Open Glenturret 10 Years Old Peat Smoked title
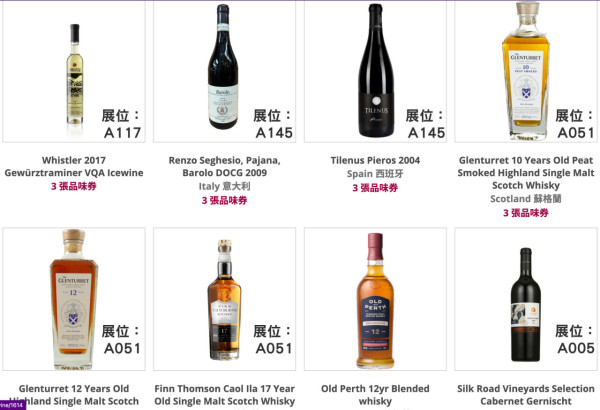The image size is (600, 410). 526,173
